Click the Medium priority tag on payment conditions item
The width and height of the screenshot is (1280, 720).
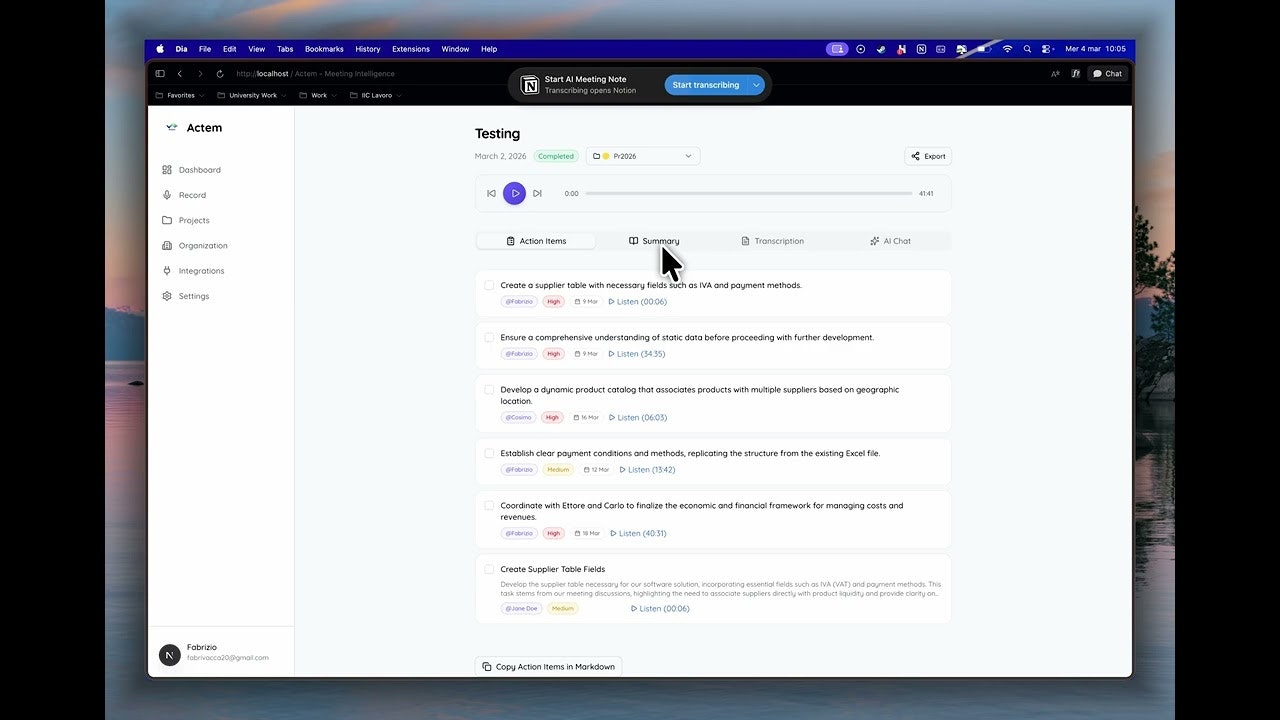[x=558, y=469]
